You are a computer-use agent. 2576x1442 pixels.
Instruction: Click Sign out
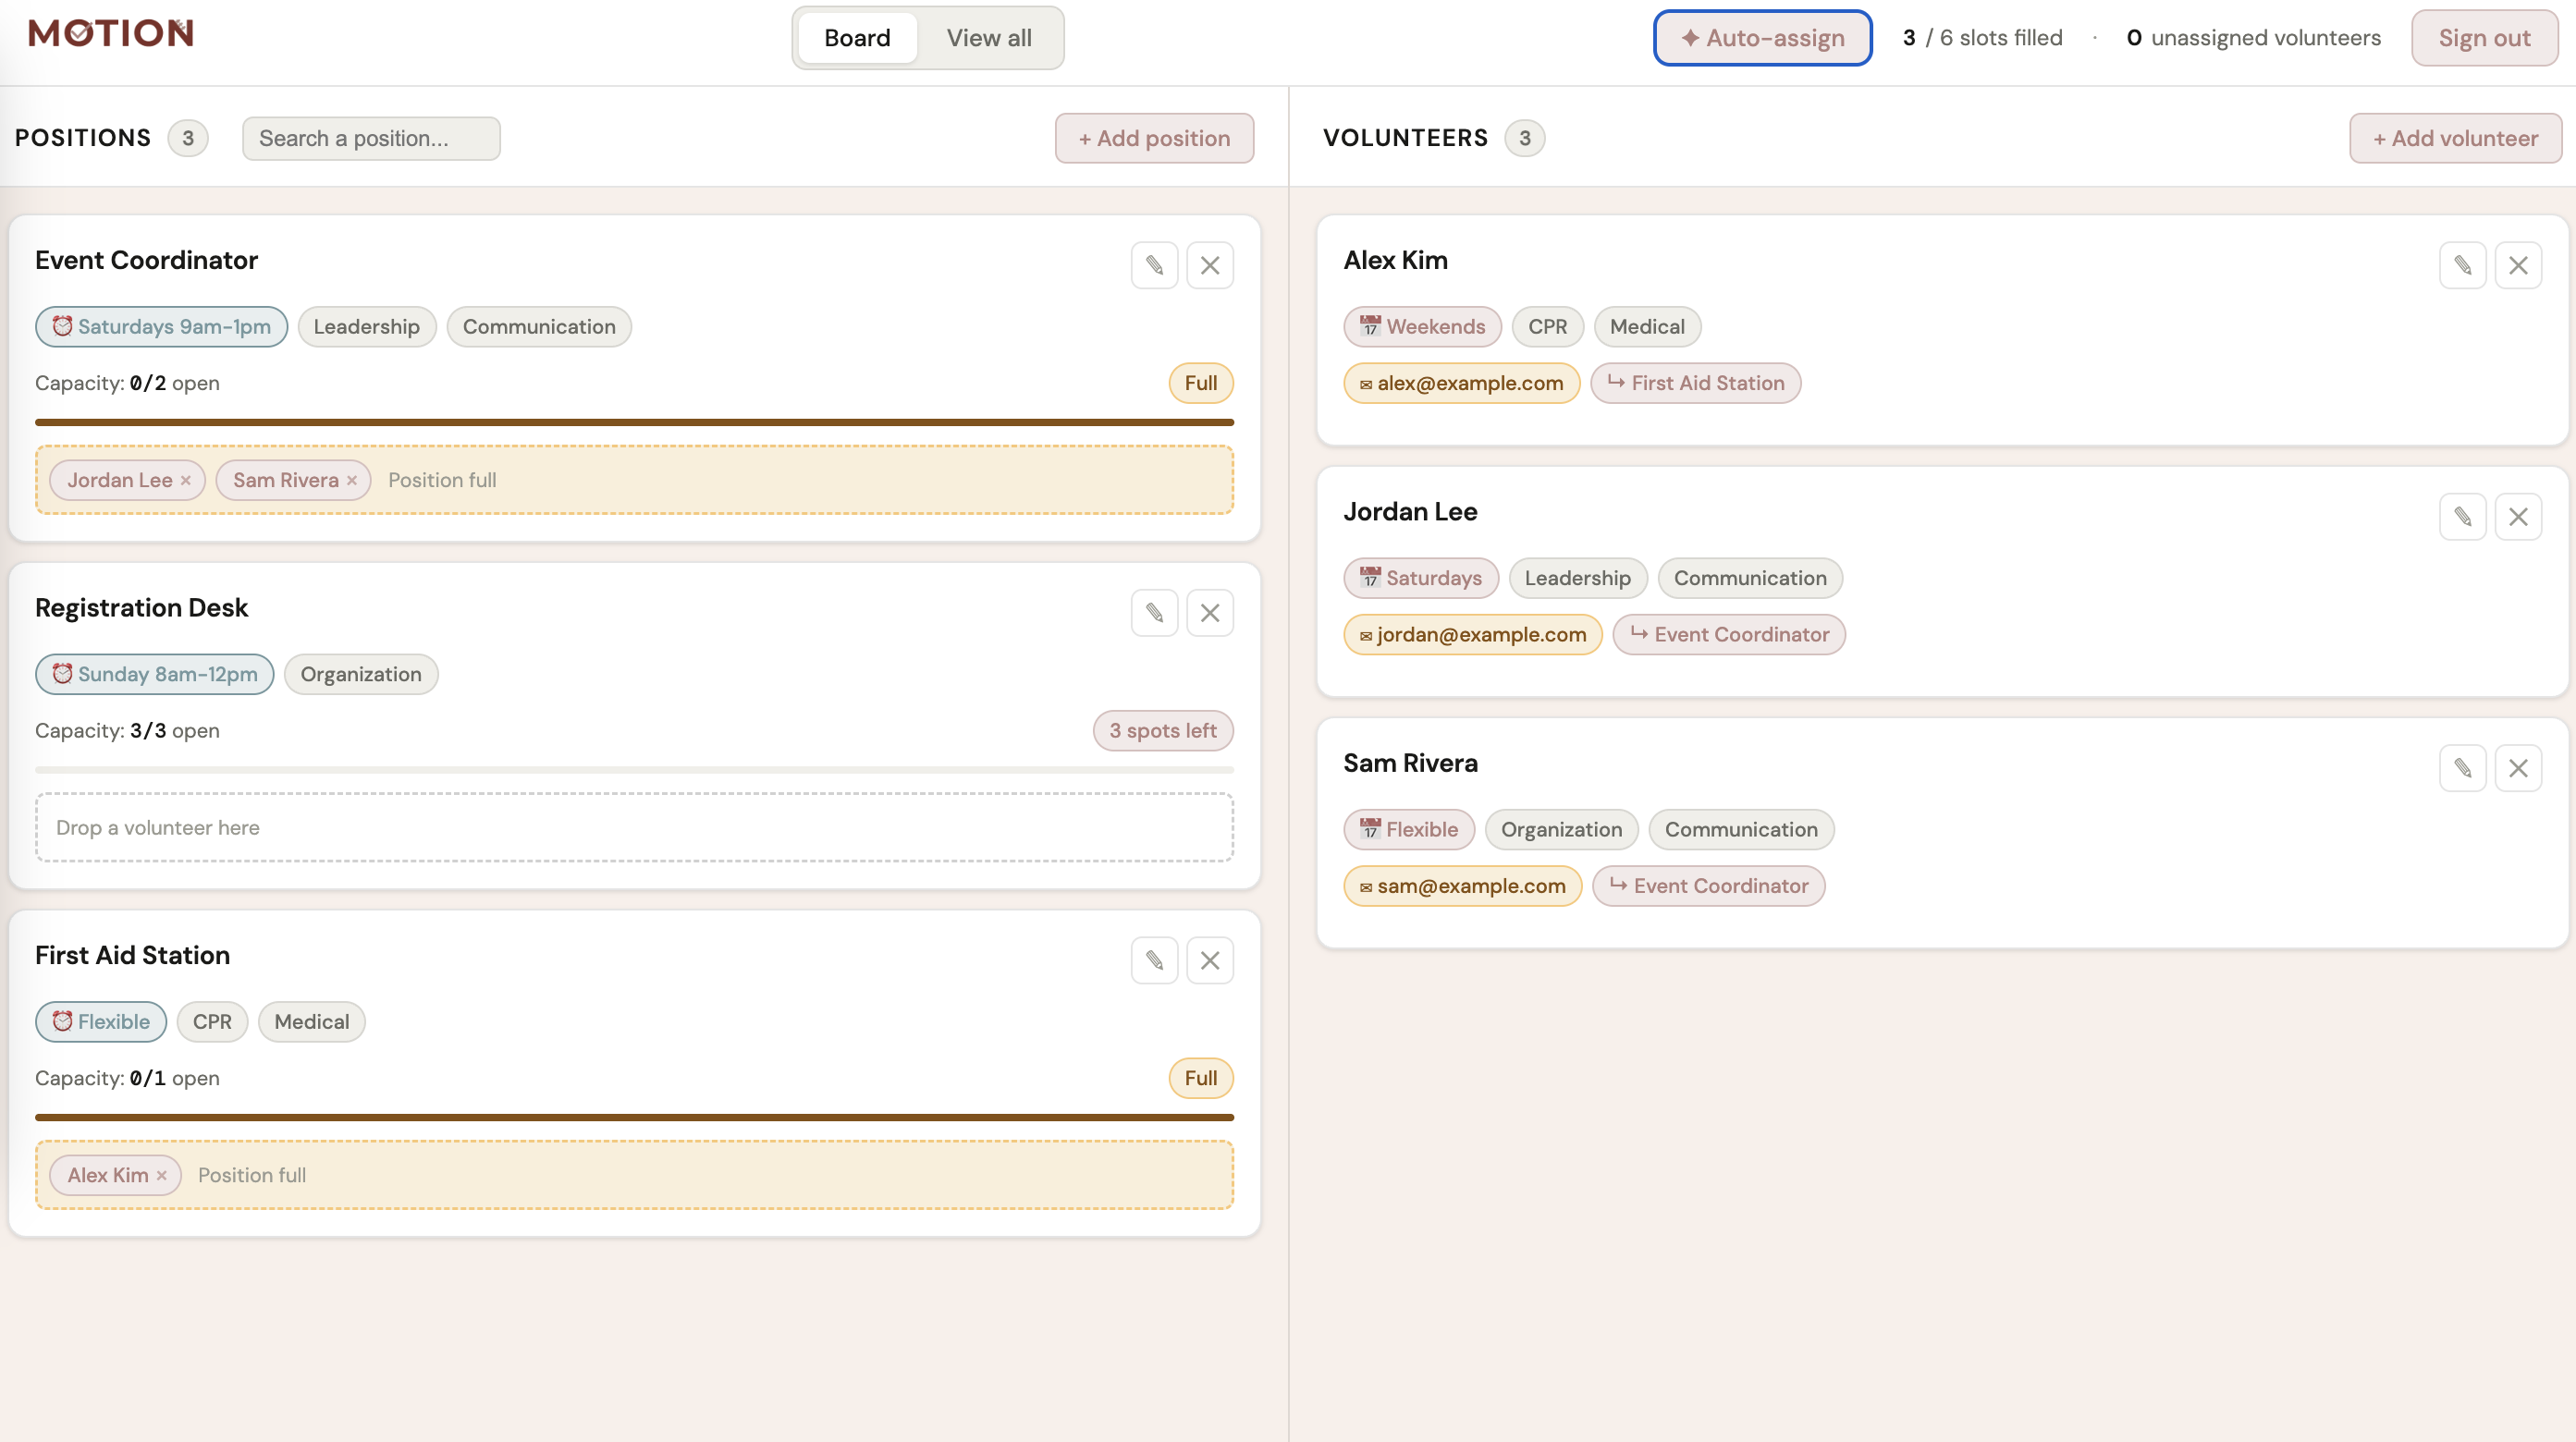coord(2483,38)
